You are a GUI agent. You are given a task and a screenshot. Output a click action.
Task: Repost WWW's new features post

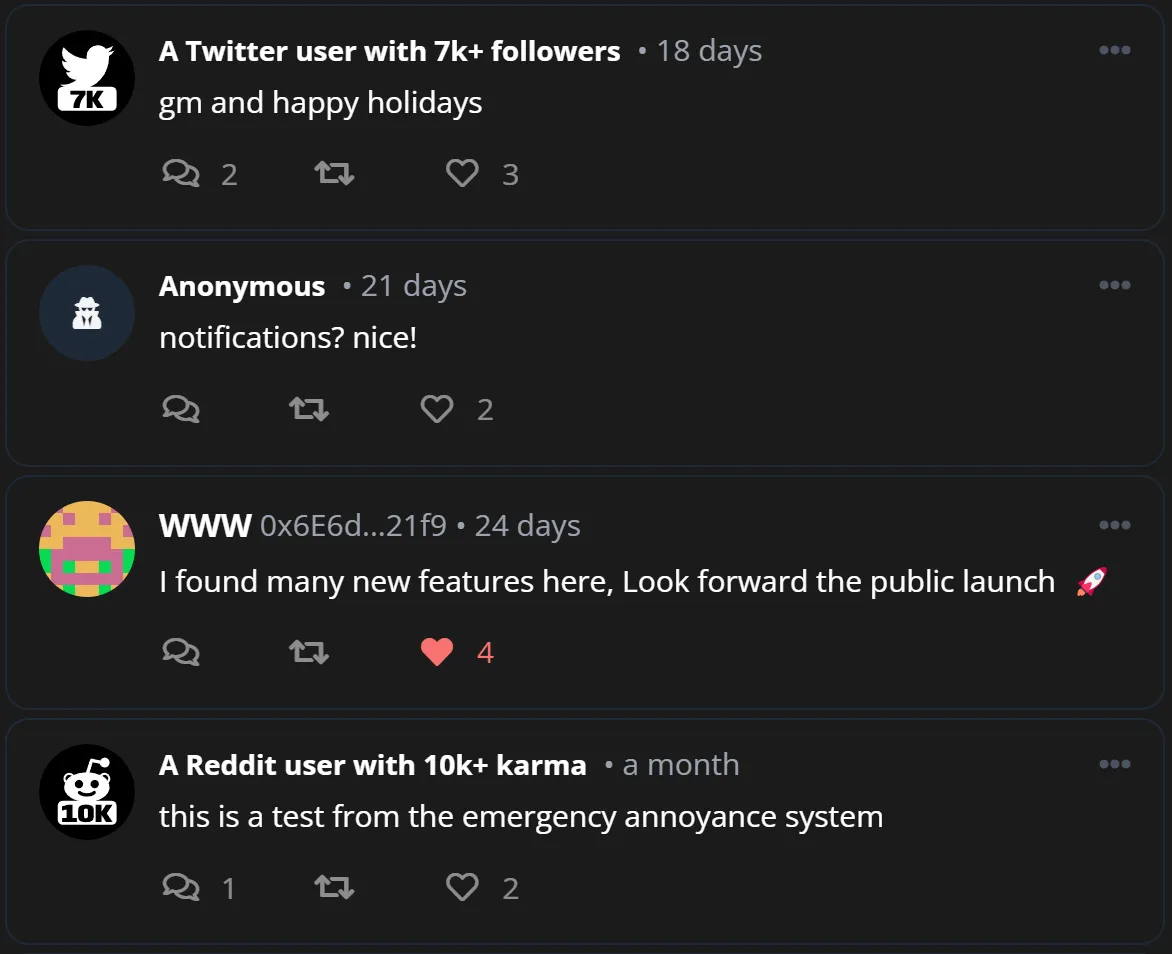coord(309,652)
